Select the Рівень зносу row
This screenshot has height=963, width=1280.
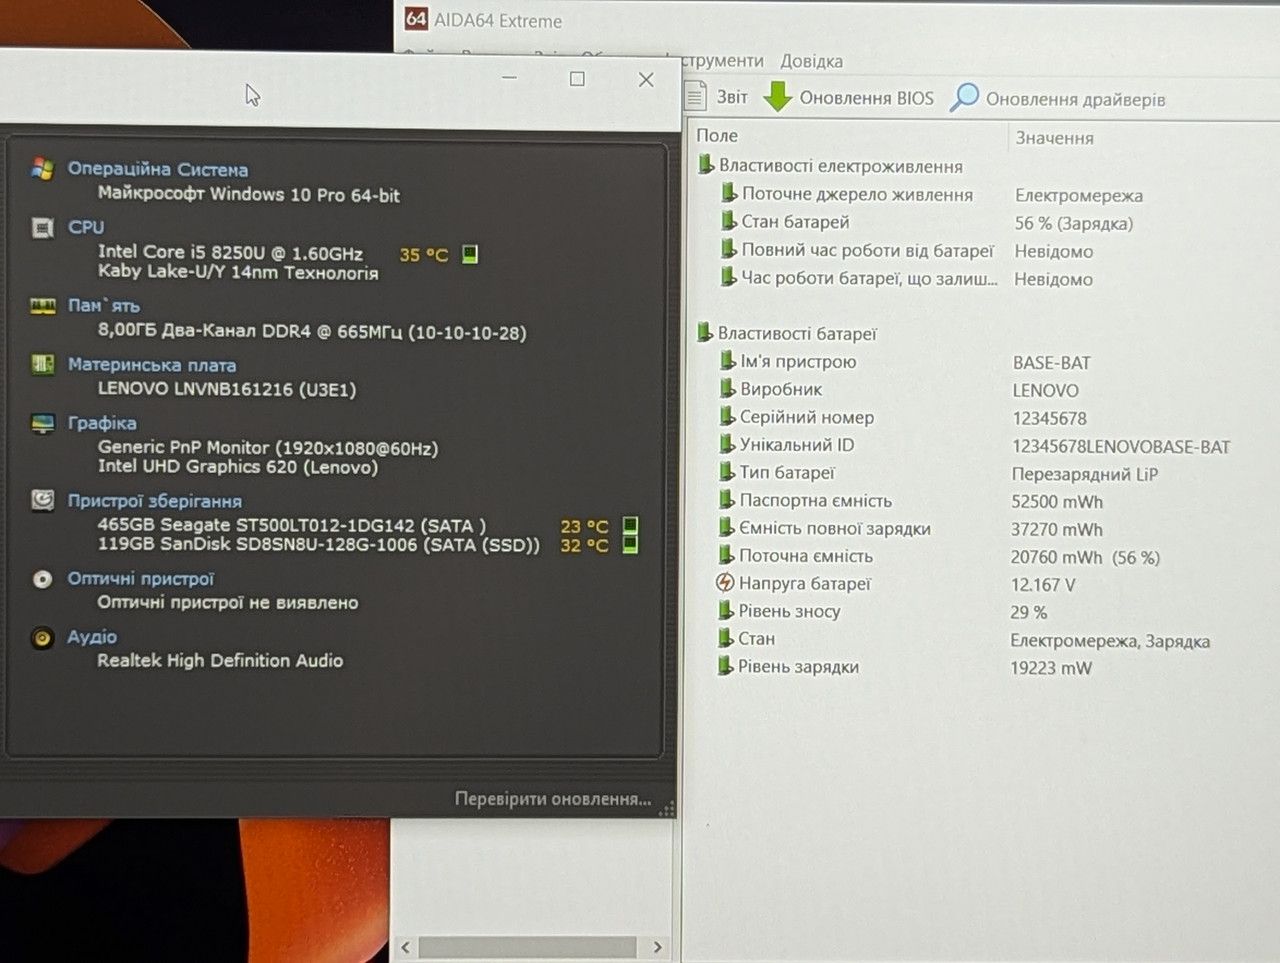point(965,611)
